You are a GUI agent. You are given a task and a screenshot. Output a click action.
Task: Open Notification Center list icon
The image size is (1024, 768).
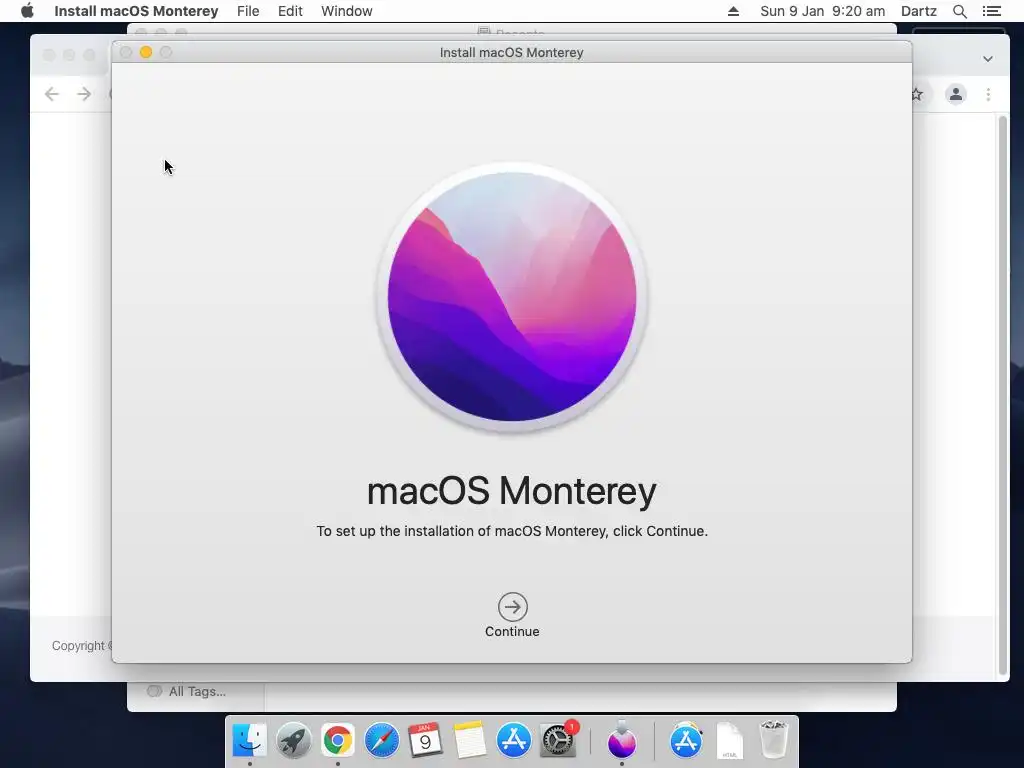point(991,11)
